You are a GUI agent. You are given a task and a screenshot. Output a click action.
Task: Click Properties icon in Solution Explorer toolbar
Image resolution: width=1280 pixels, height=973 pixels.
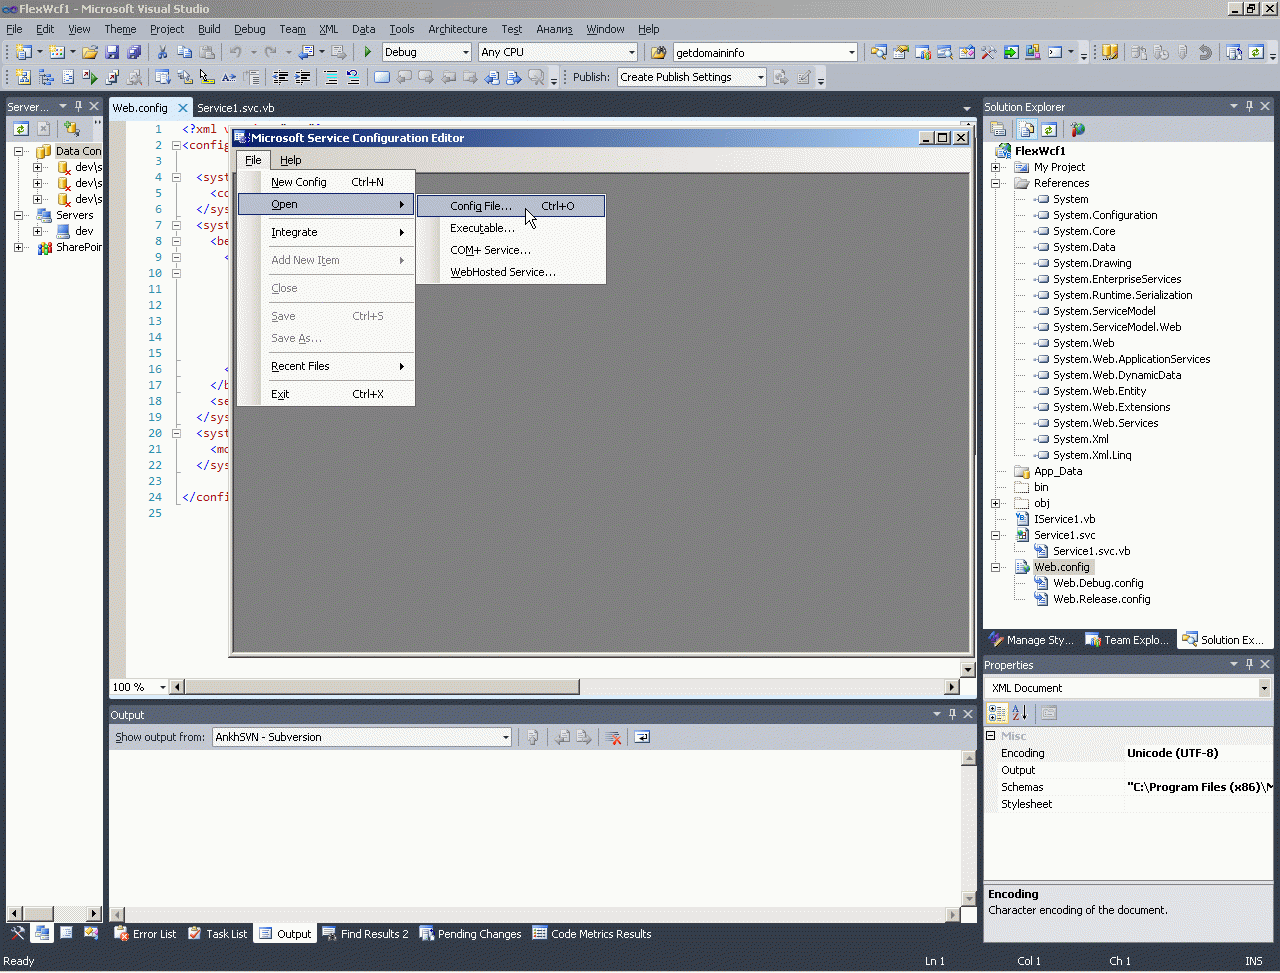click(x=998, y=130)
